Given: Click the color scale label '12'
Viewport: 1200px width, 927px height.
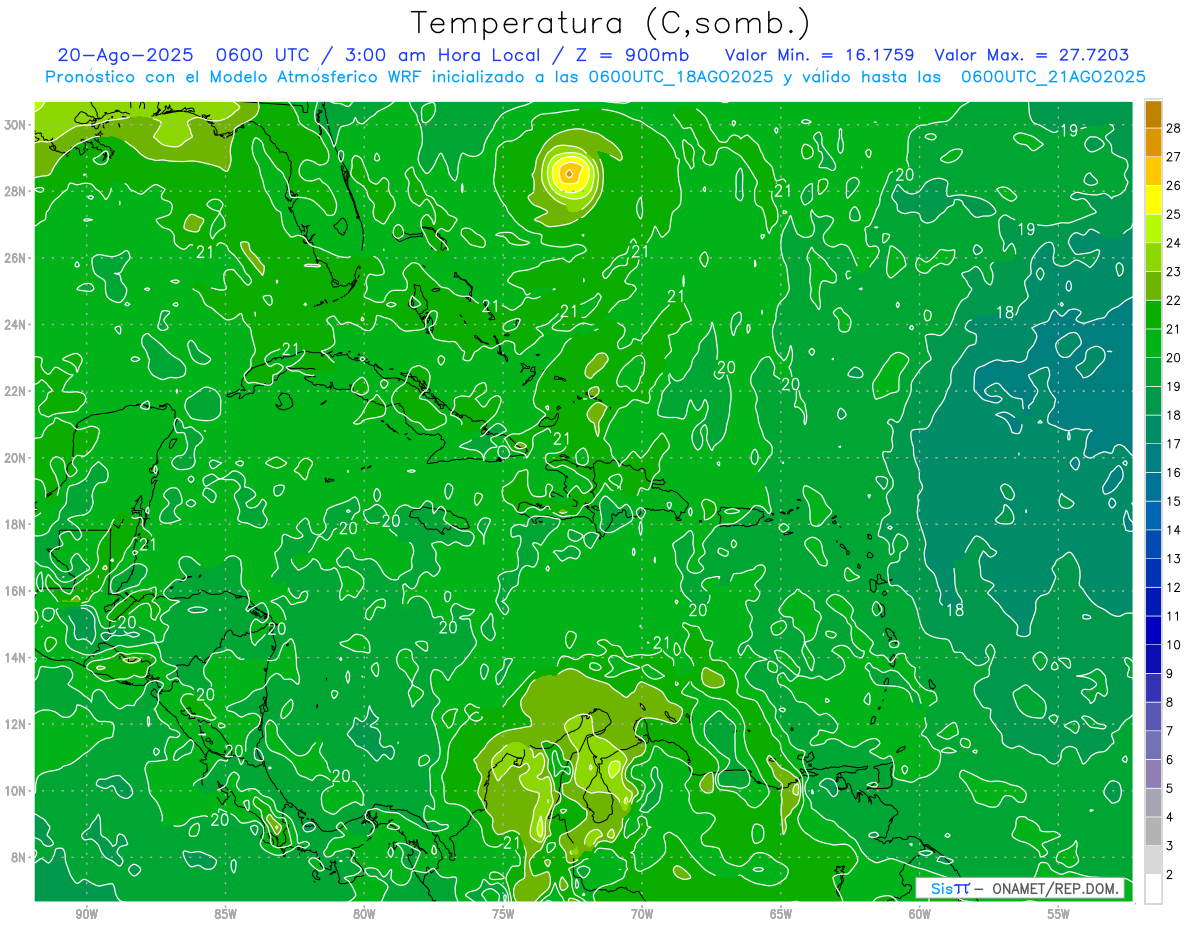Looking at the screenshot, I should [x=1174, y=587].
